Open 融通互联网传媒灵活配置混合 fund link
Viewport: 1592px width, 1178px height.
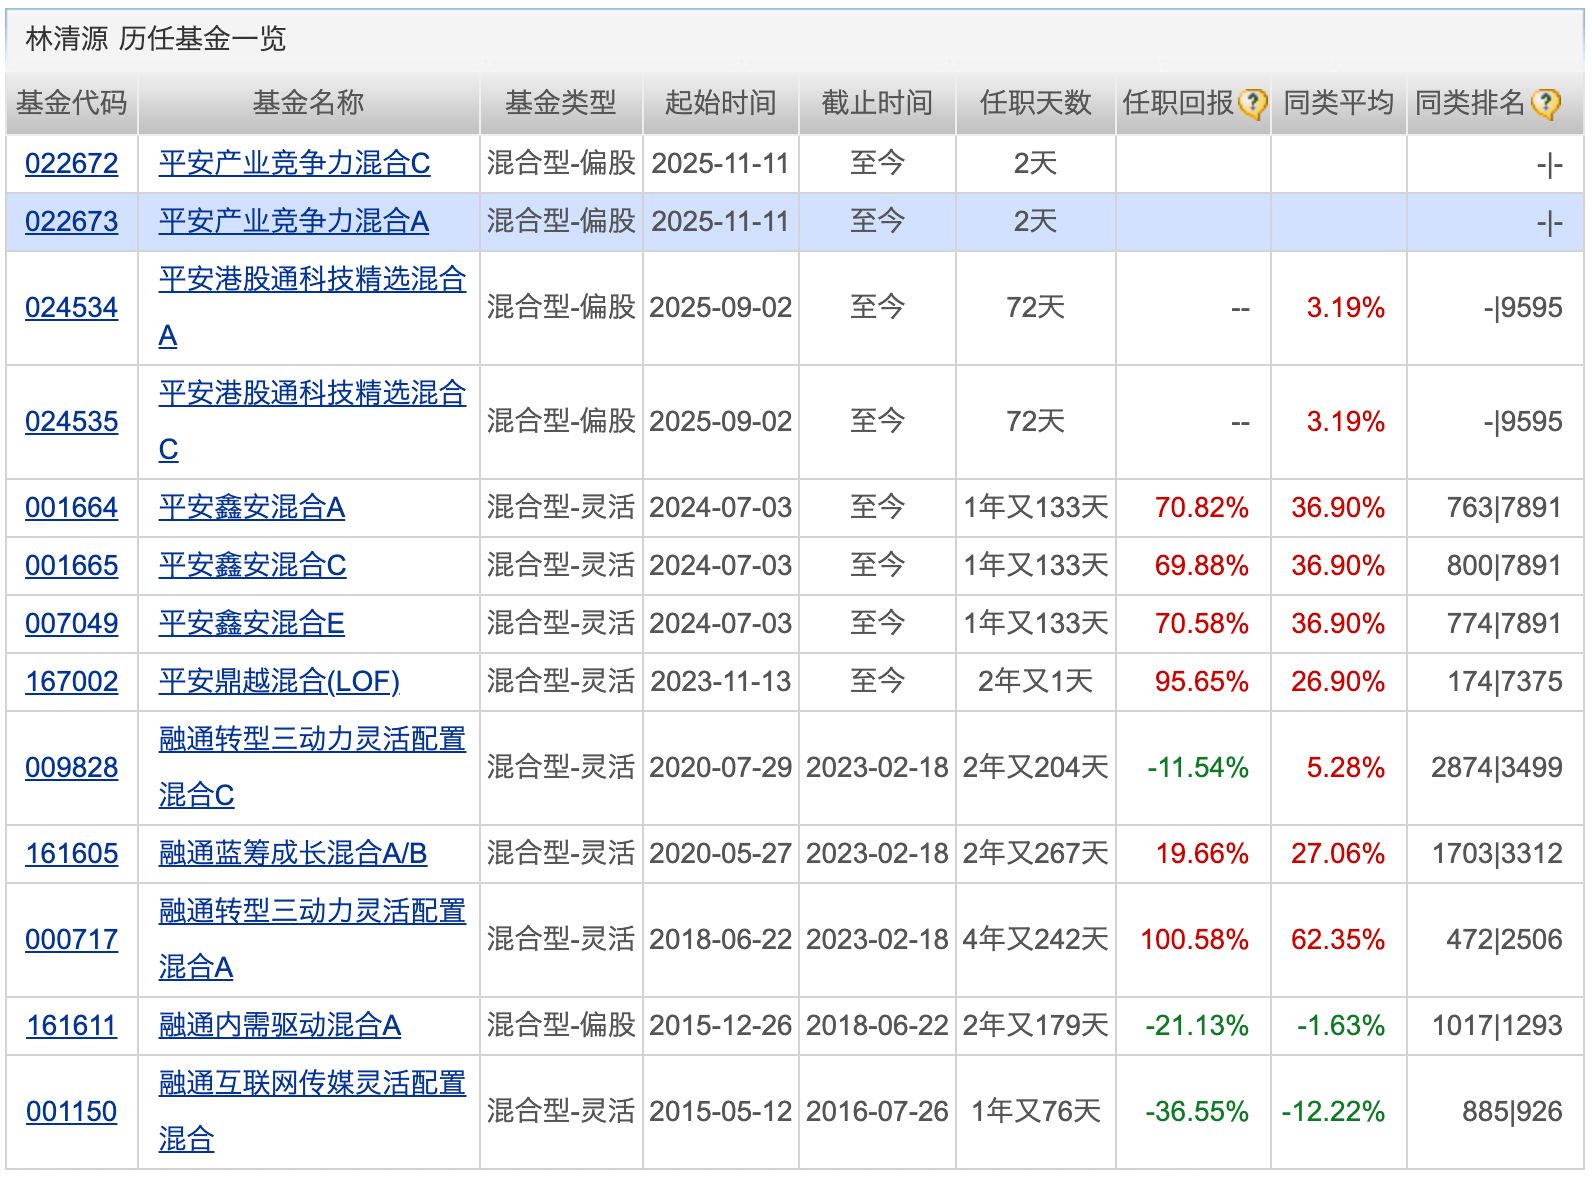coord(311,1084)
